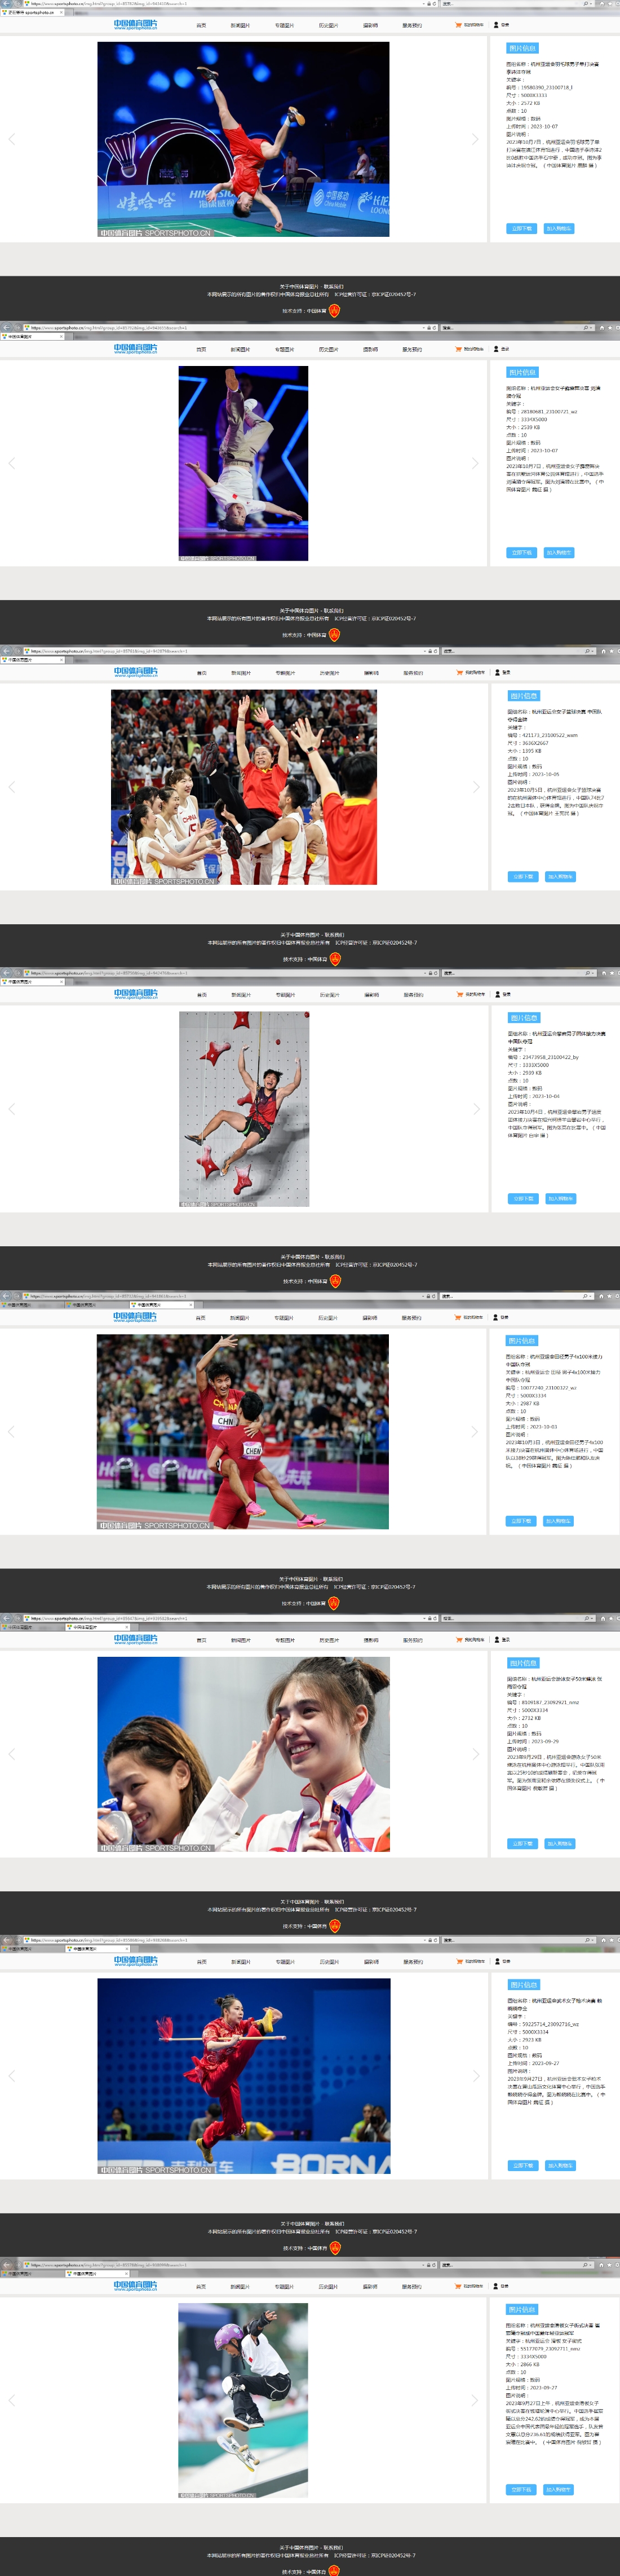
Task: Show previous photo before swimmers image
Action: pyautogui.click(x=12, y=1754)
